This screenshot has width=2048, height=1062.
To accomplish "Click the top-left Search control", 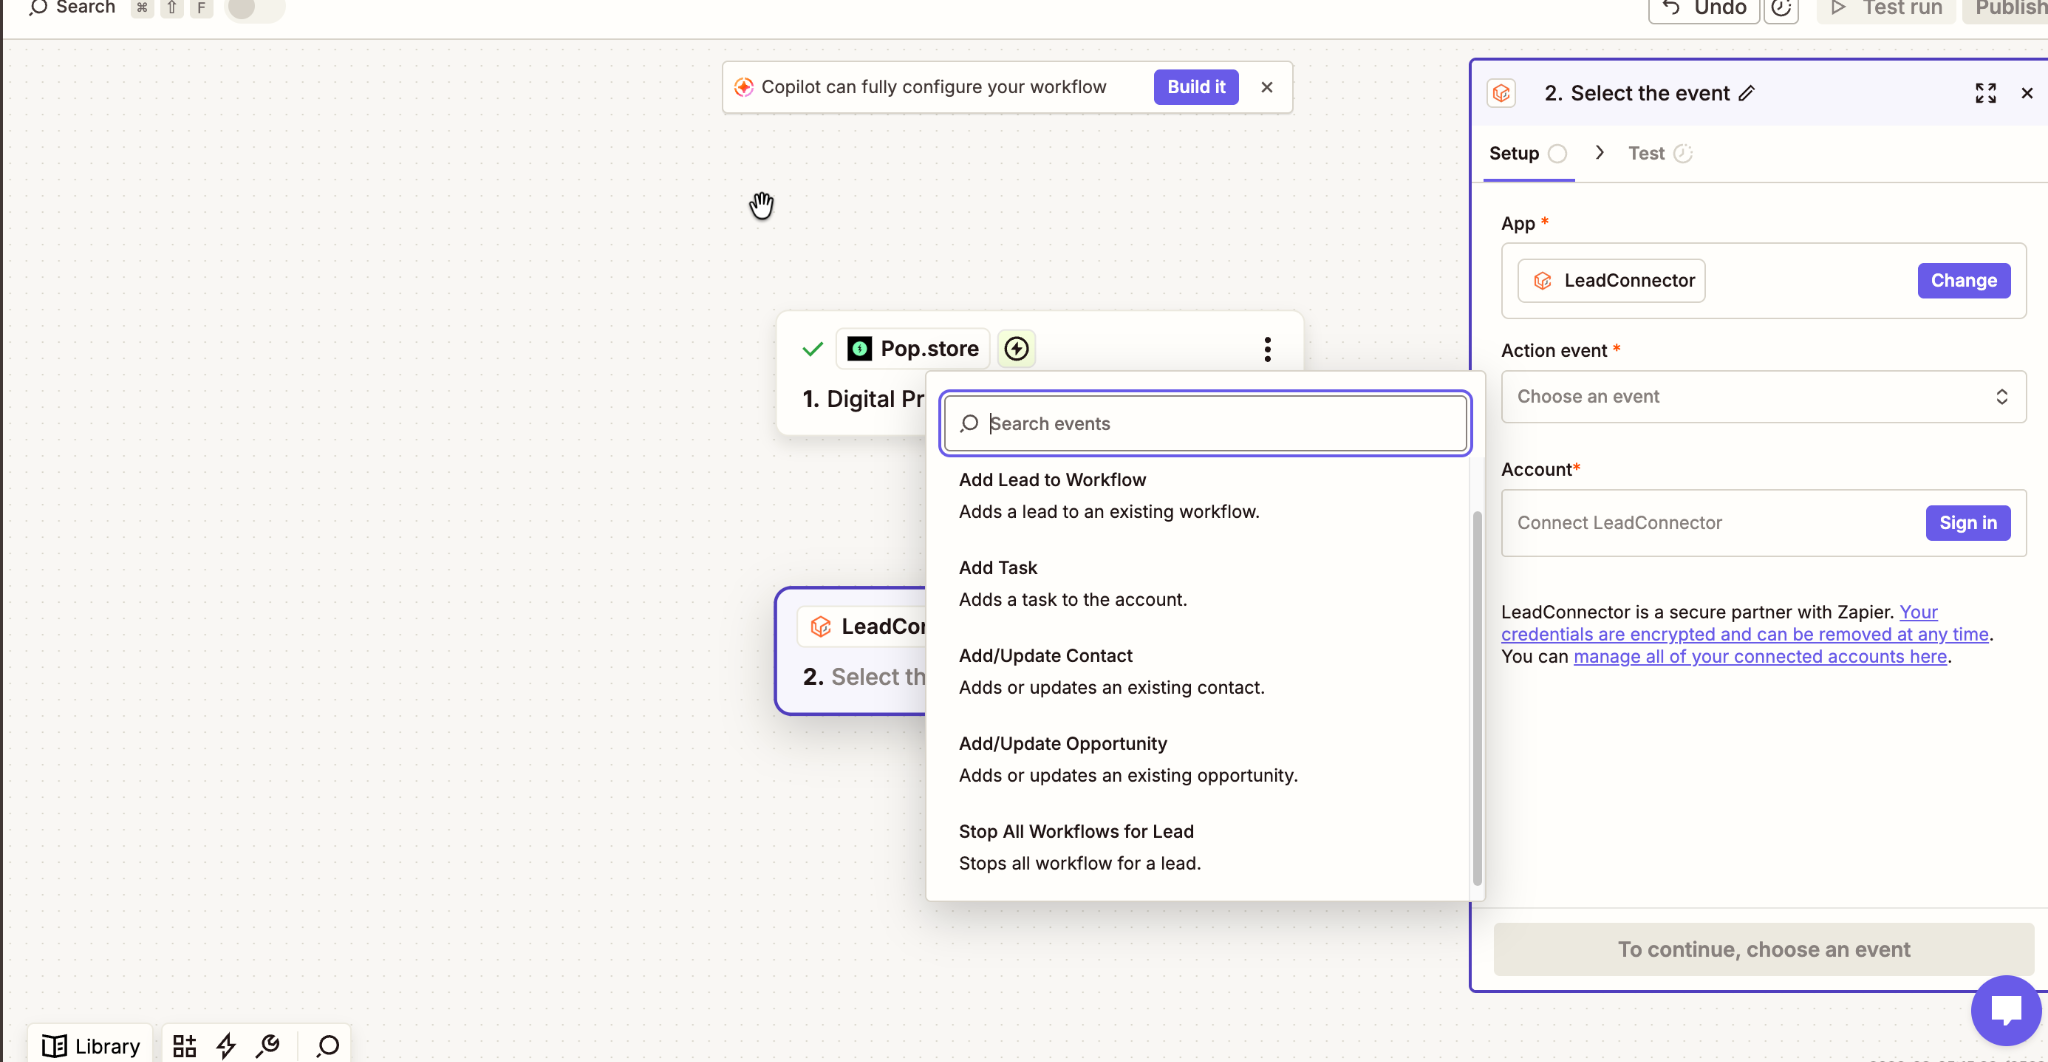I will 72,8.
